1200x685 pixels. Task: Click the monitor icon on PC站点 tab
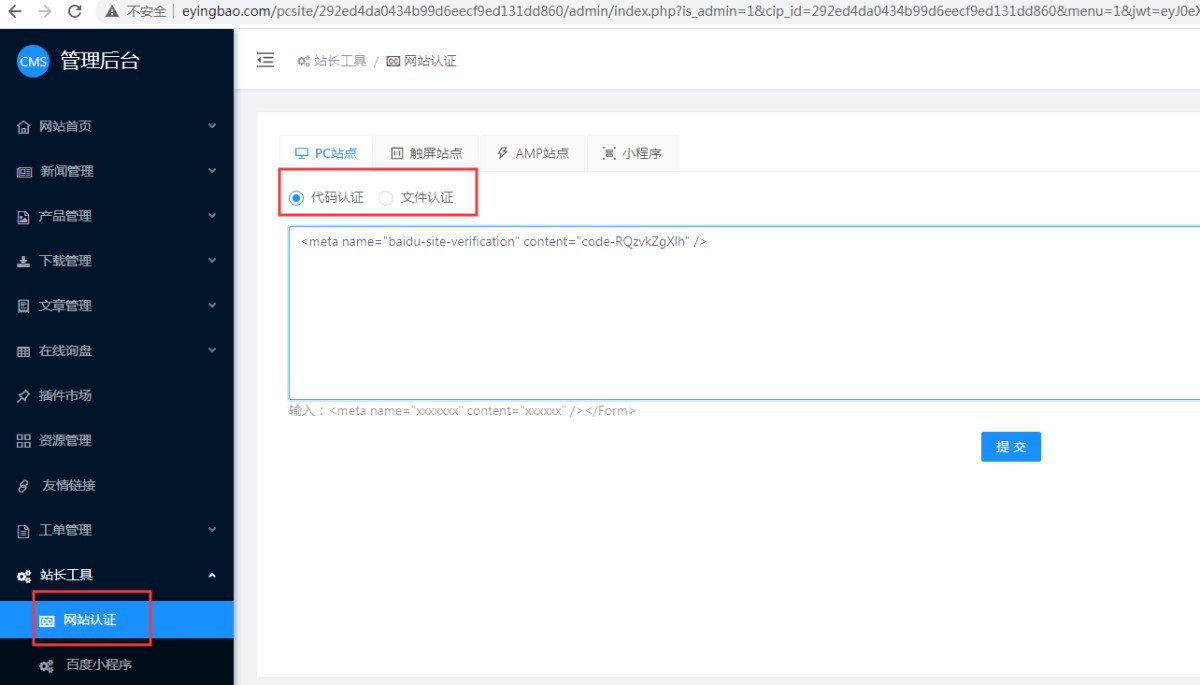[x=301, y=154]
